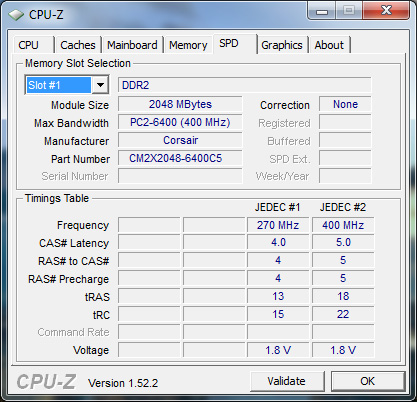Select the Slot #1 combo box

[67, 85]
